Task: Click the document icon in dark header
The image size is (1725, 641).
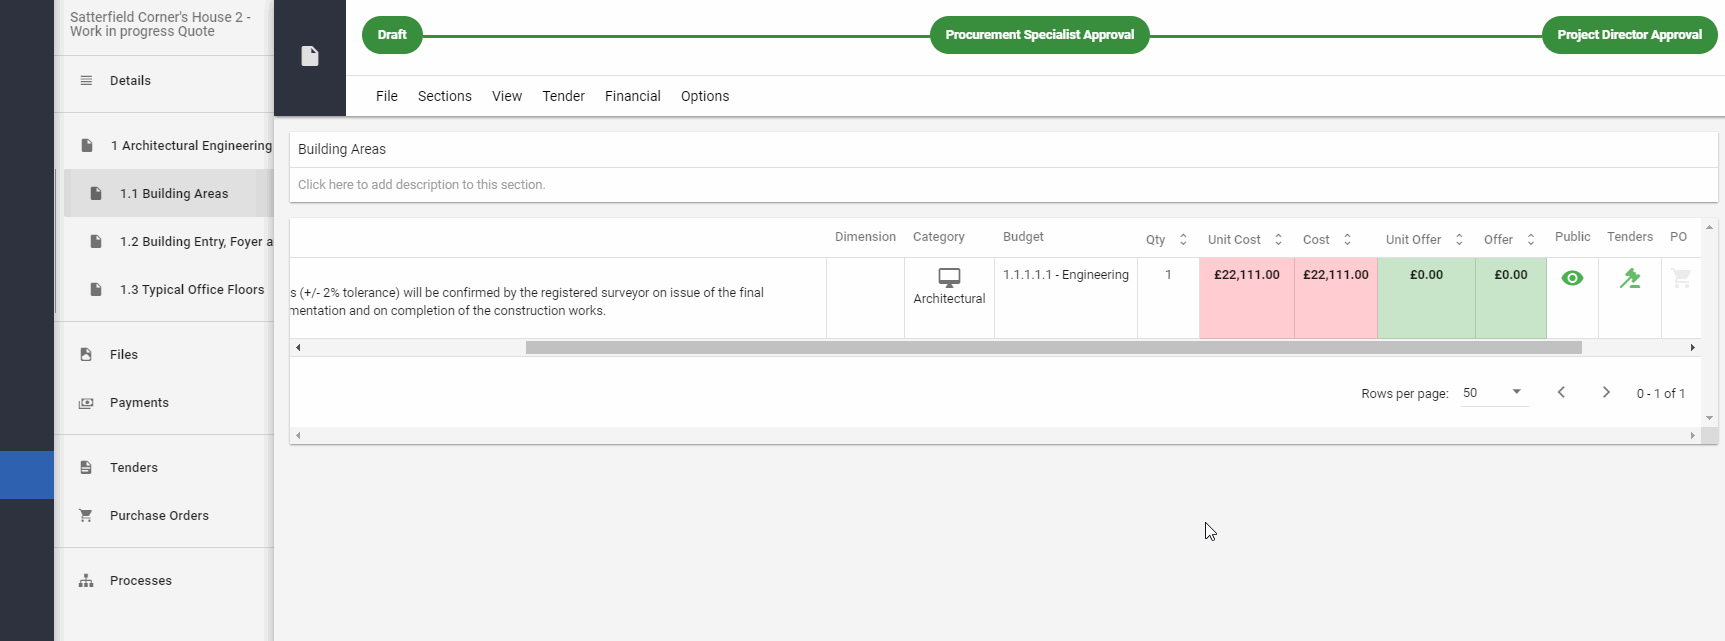Action: (x=310, y=56)
